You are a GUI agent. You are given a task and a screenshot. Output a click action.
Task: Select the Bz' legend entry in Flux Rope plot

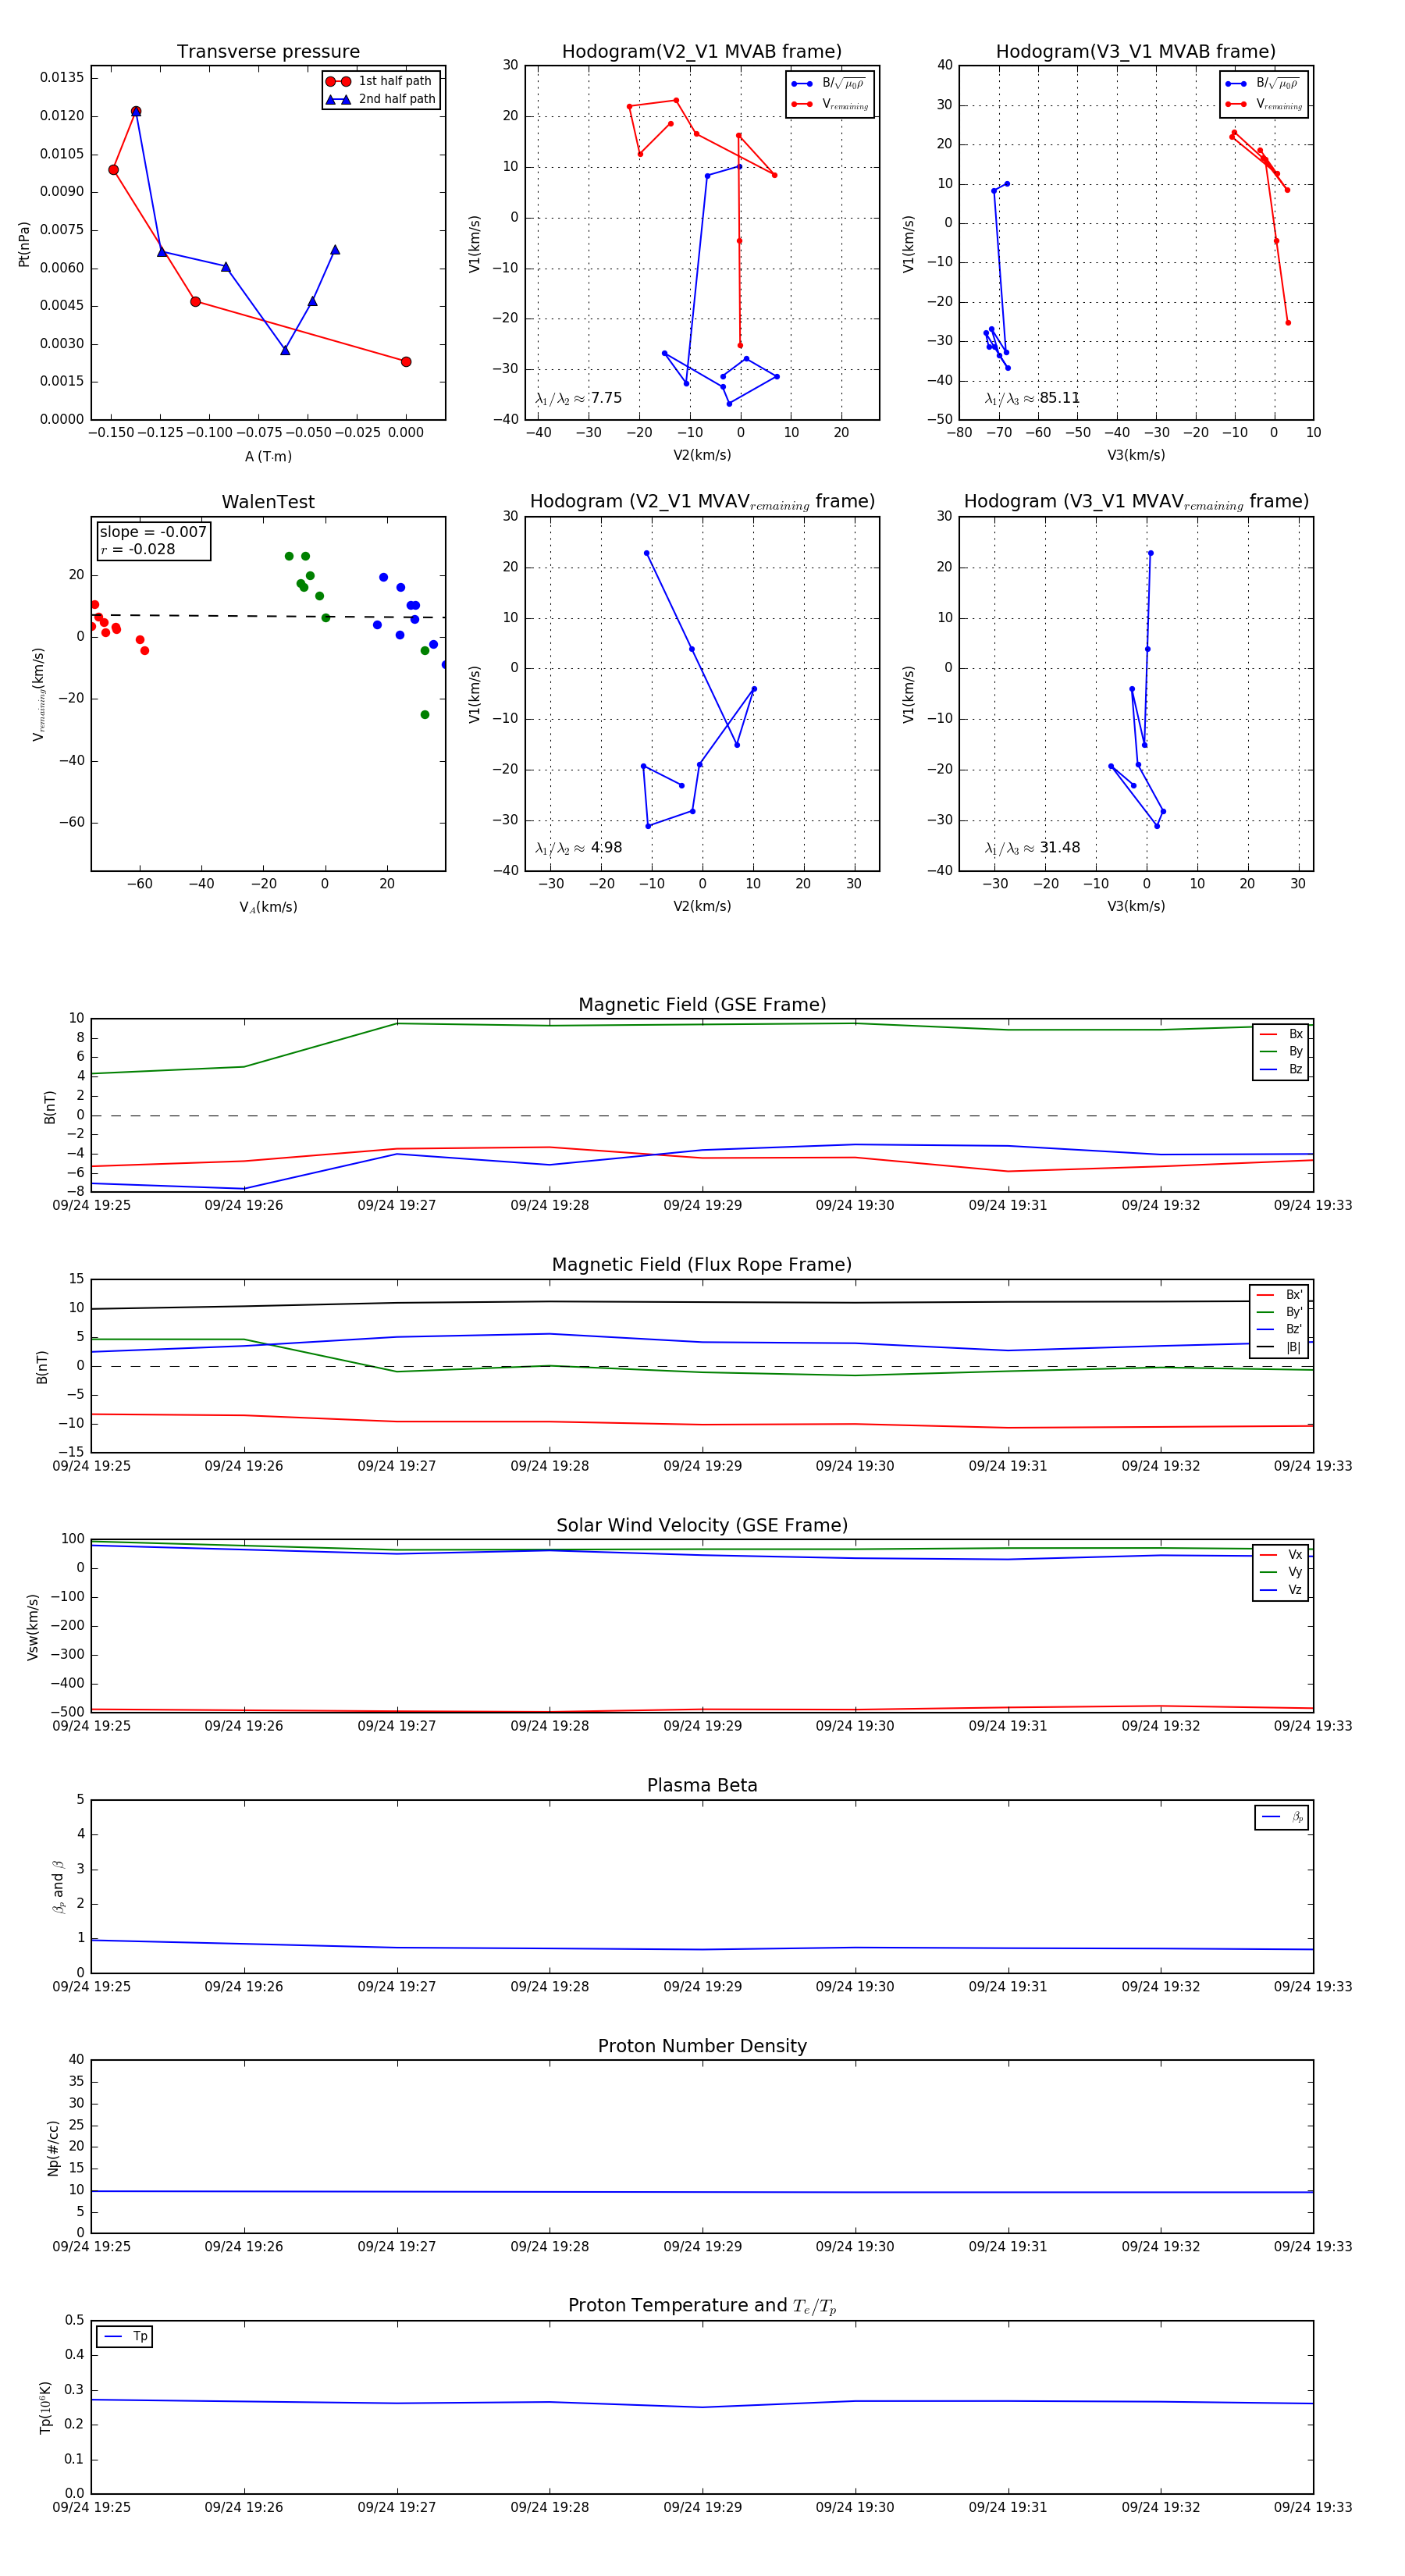(x=1280, y=1330)
